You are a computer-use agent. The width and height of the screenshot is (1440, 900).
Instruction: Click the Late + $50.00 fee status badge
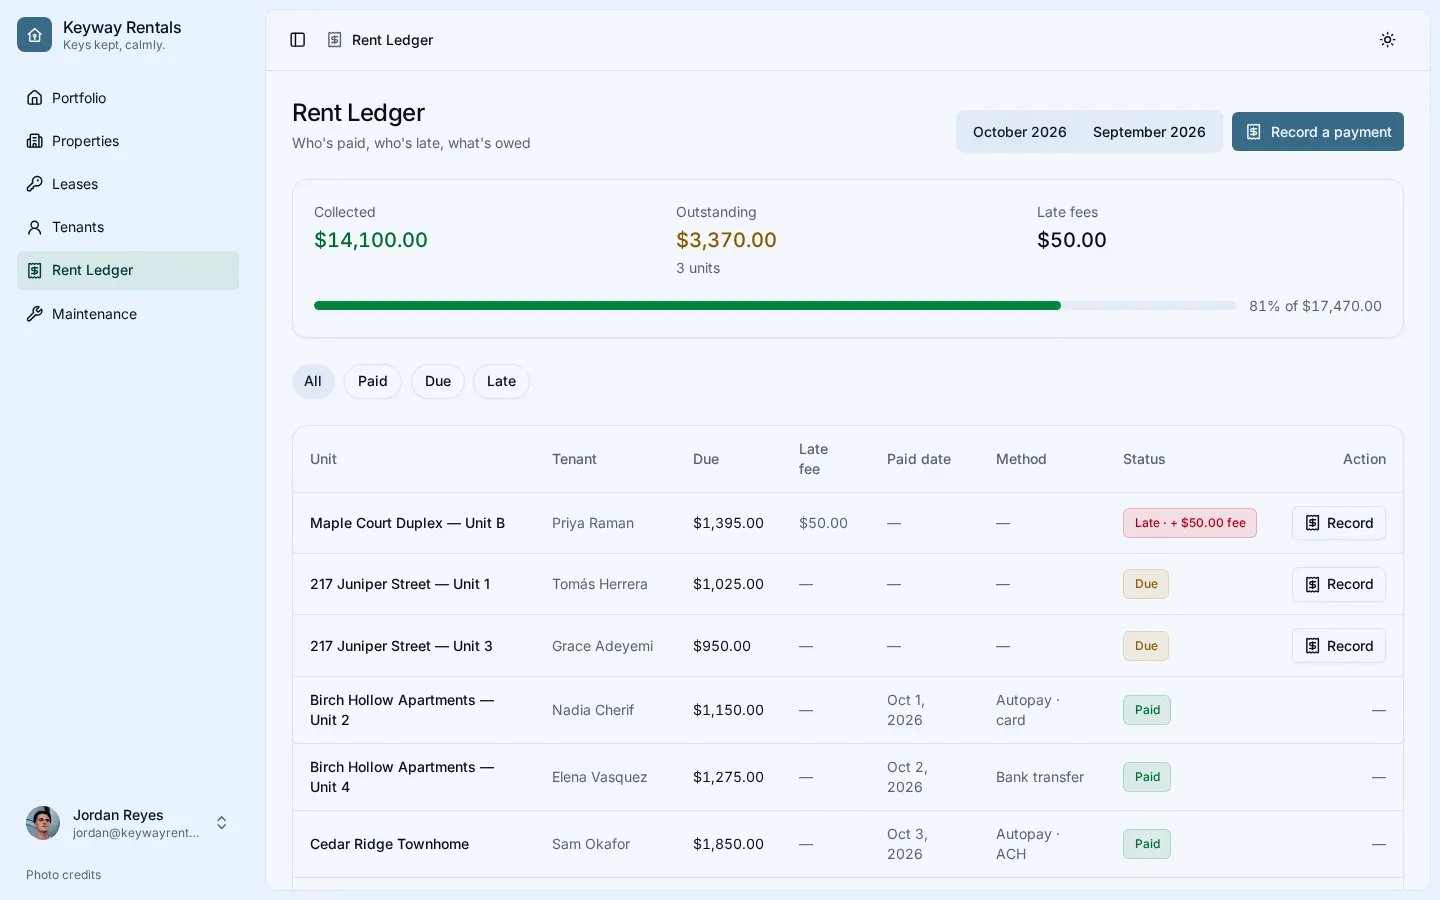(x=1190, y=523)
